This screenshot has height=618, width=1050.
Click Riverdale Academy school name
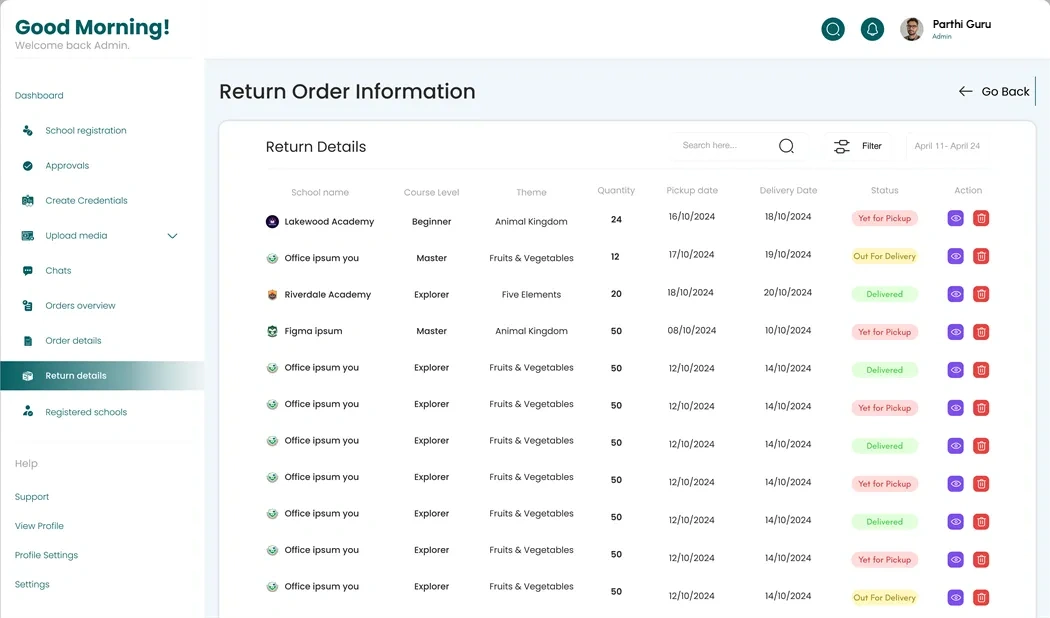(x=327, y=295)
